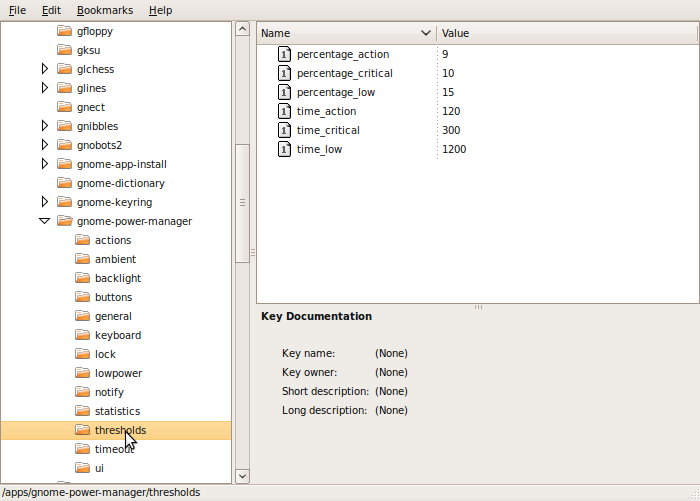This screenshot has height=501, width=700.
Task: Click the Key Documentation heading
Action: (x=316, y=316)
